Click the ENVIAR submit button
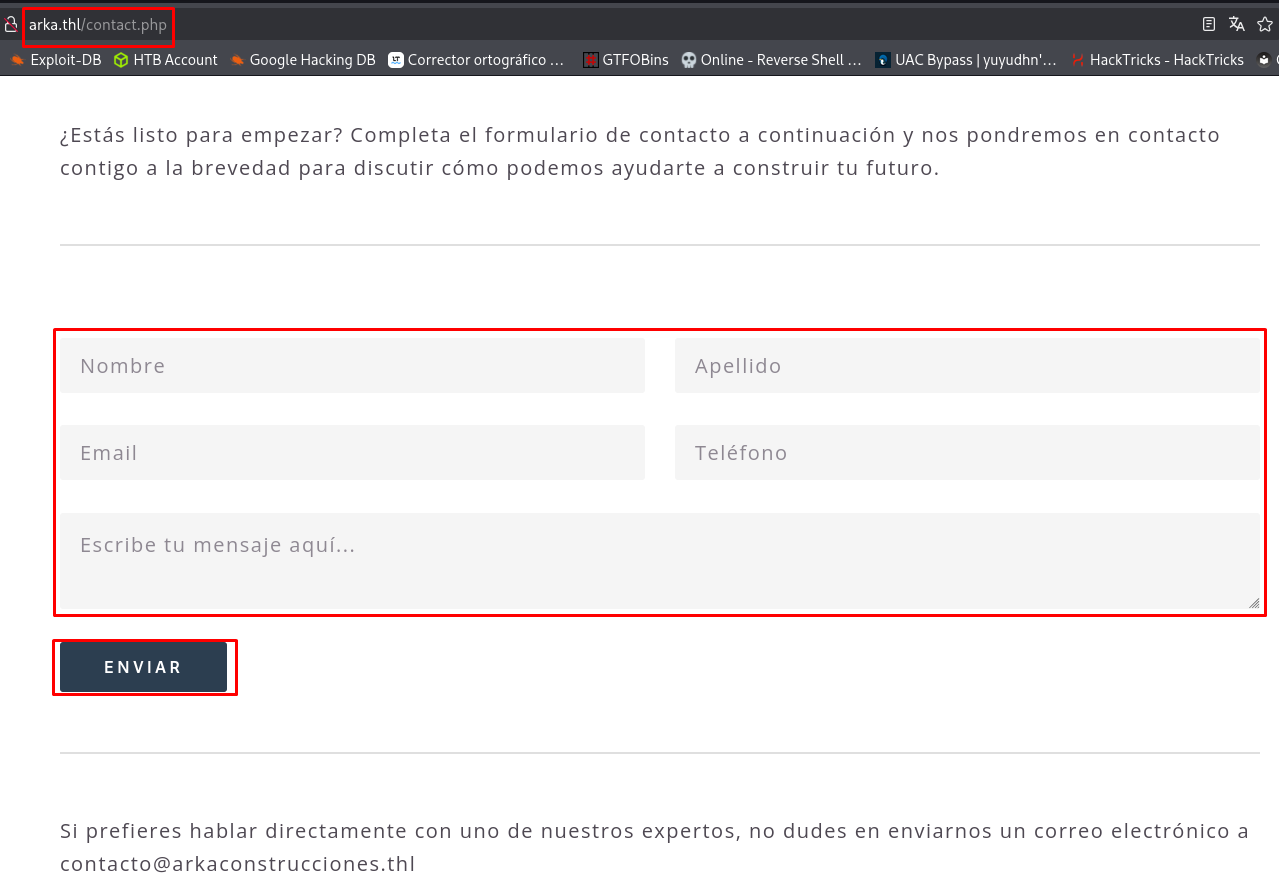This screenshot has height=889, width=1279. coord(143,667)
